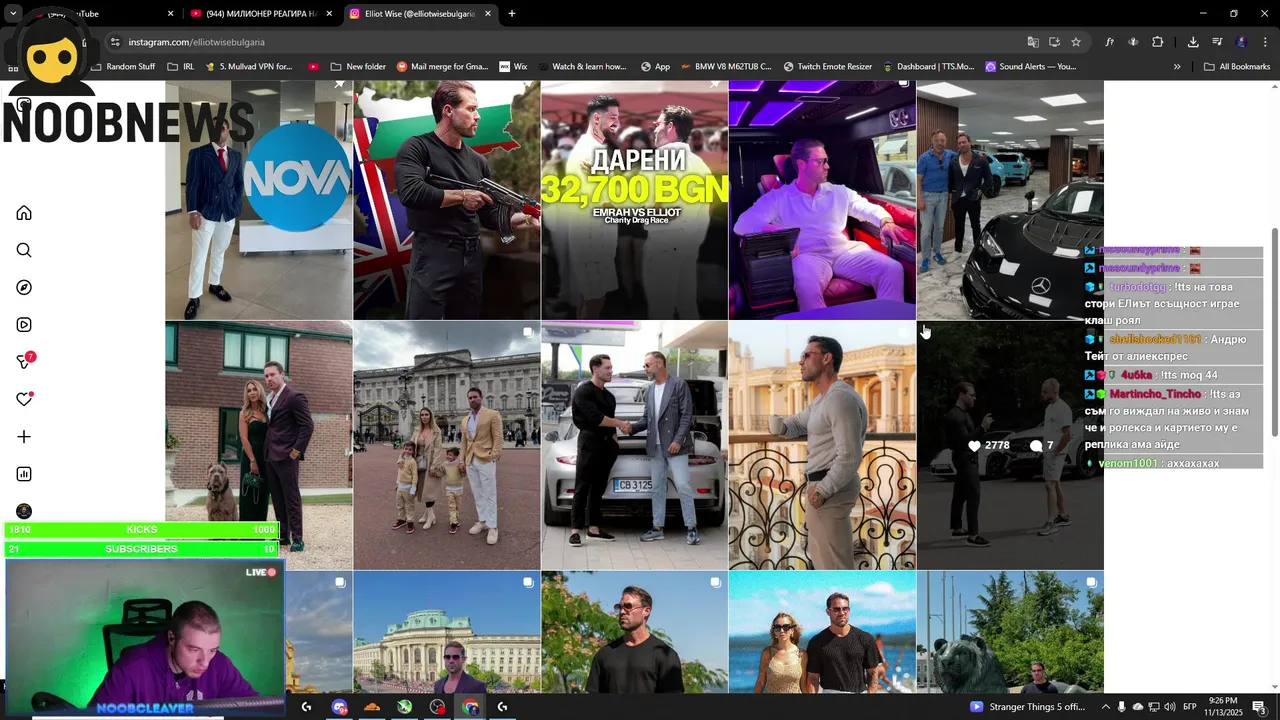Open Dashboard TTS.Mo bookmark
The image size is (1280, 720).
tap(928, 67)
